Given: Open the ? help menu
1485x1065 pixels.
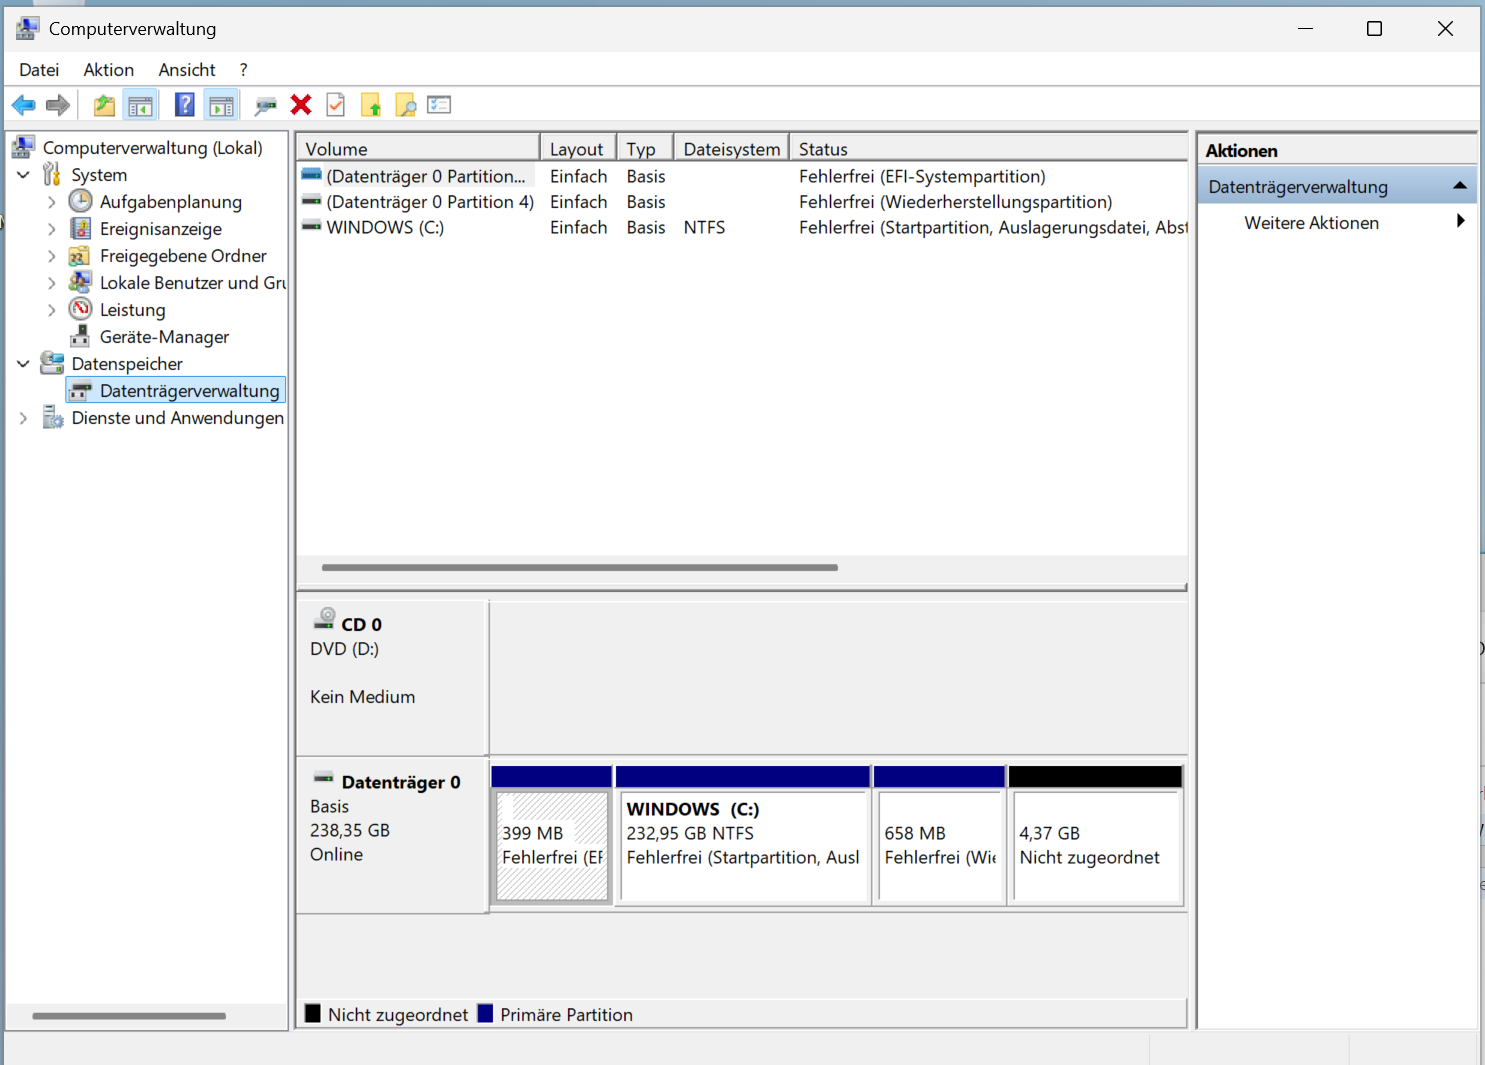Looking at the screenshot, I should (x=243, y=70).
